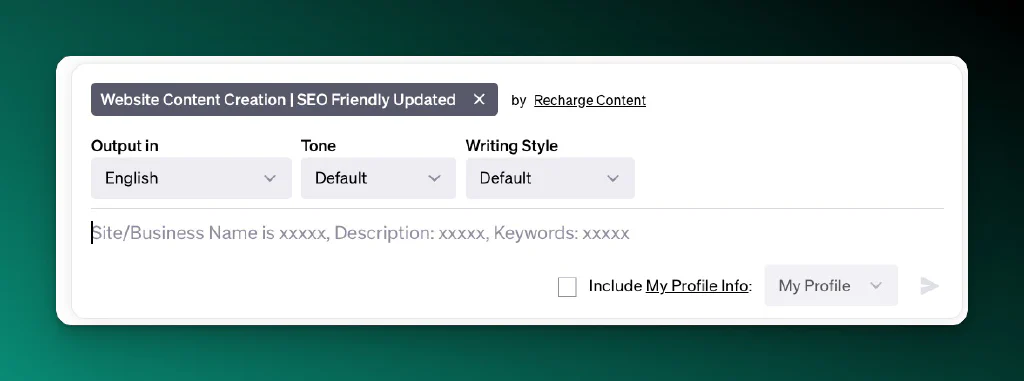Open the My Profile Info link
The width and height of the screenshot is (1024, 381).
(x=697, y=286)
